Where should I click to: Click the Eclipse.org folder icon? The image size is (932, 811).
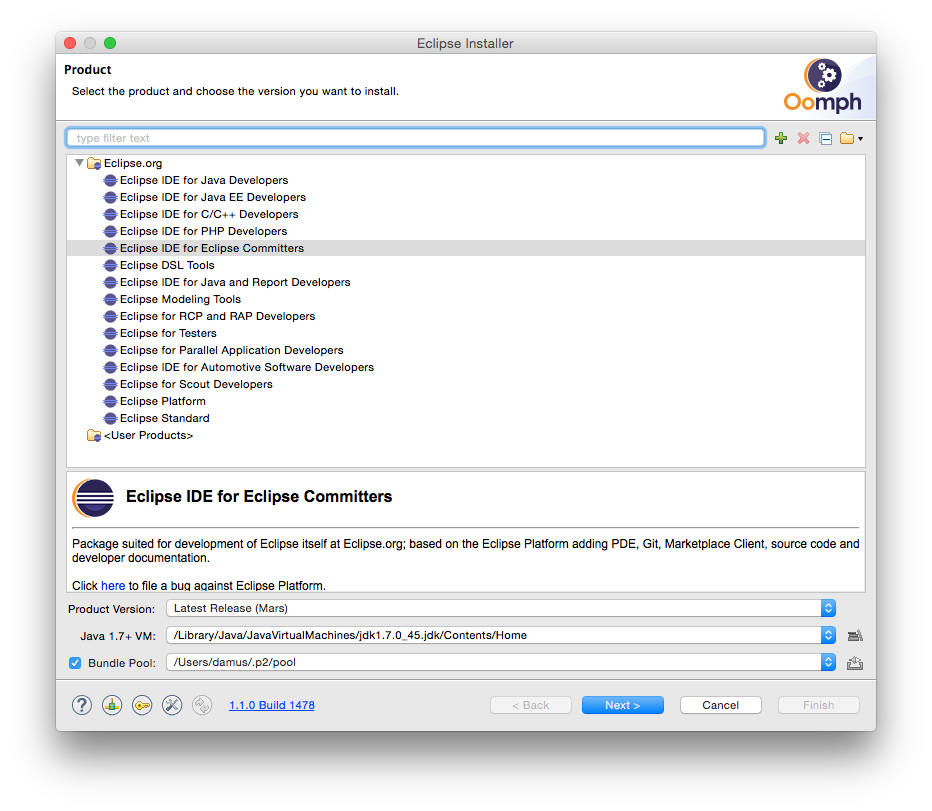click(x=94, y=163)
